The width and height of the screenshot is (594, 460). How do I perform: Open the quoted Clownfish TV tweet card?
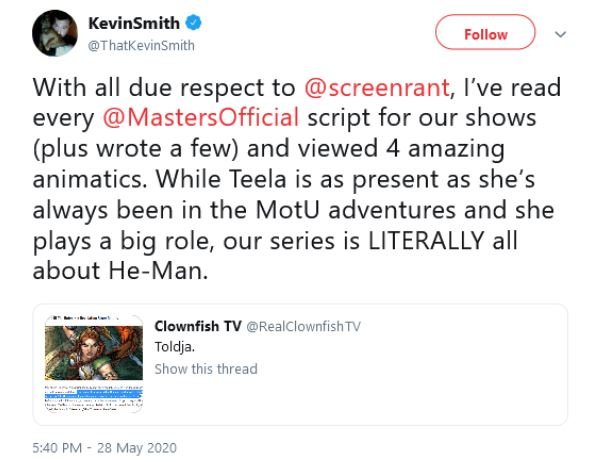(x=300, y=364)
